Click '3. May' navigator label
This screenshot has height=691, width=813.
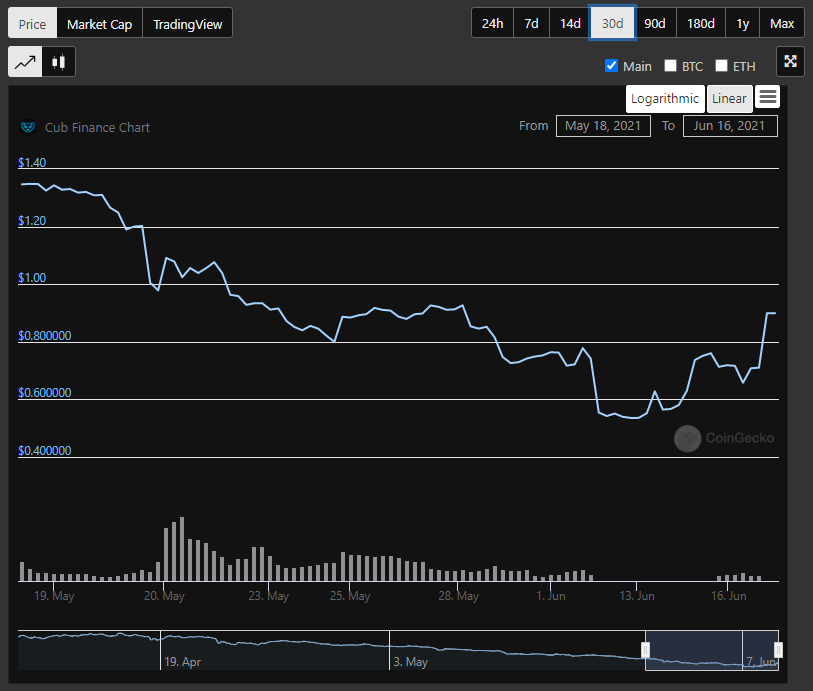(x=410, y=662)
